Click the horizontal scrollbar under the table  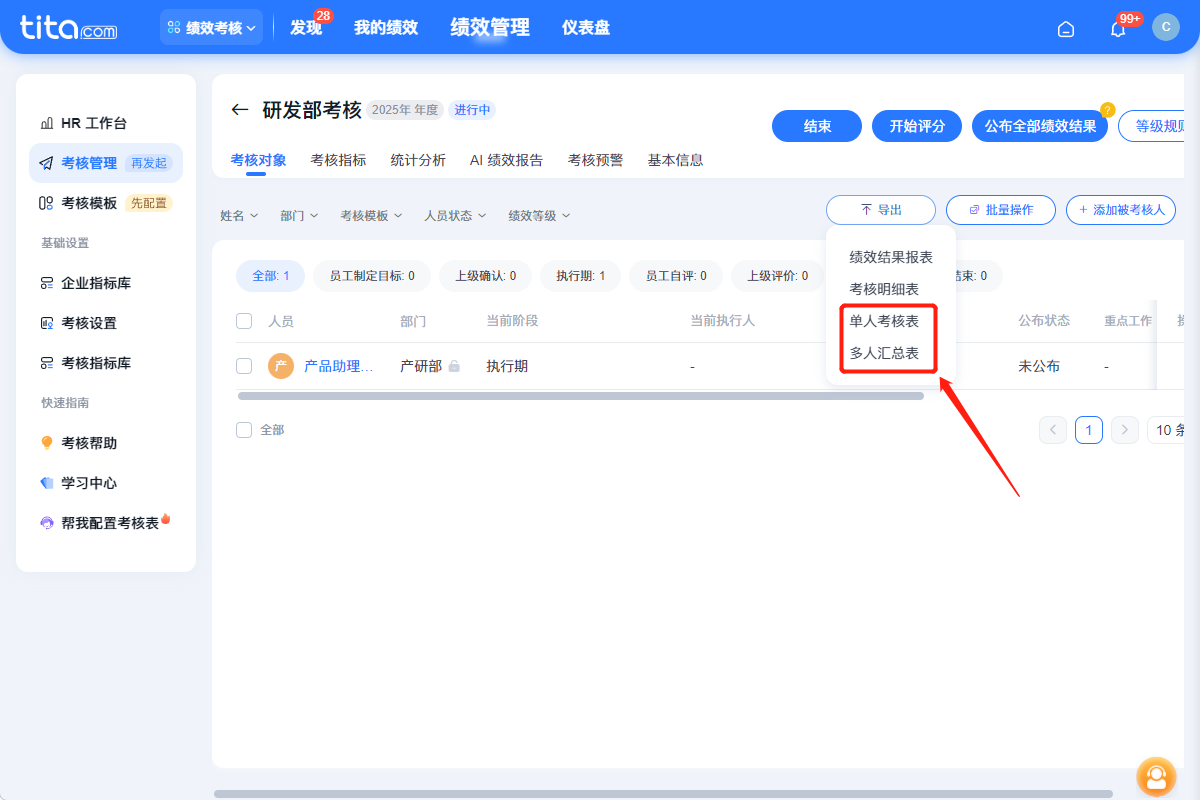coord(580,396)
